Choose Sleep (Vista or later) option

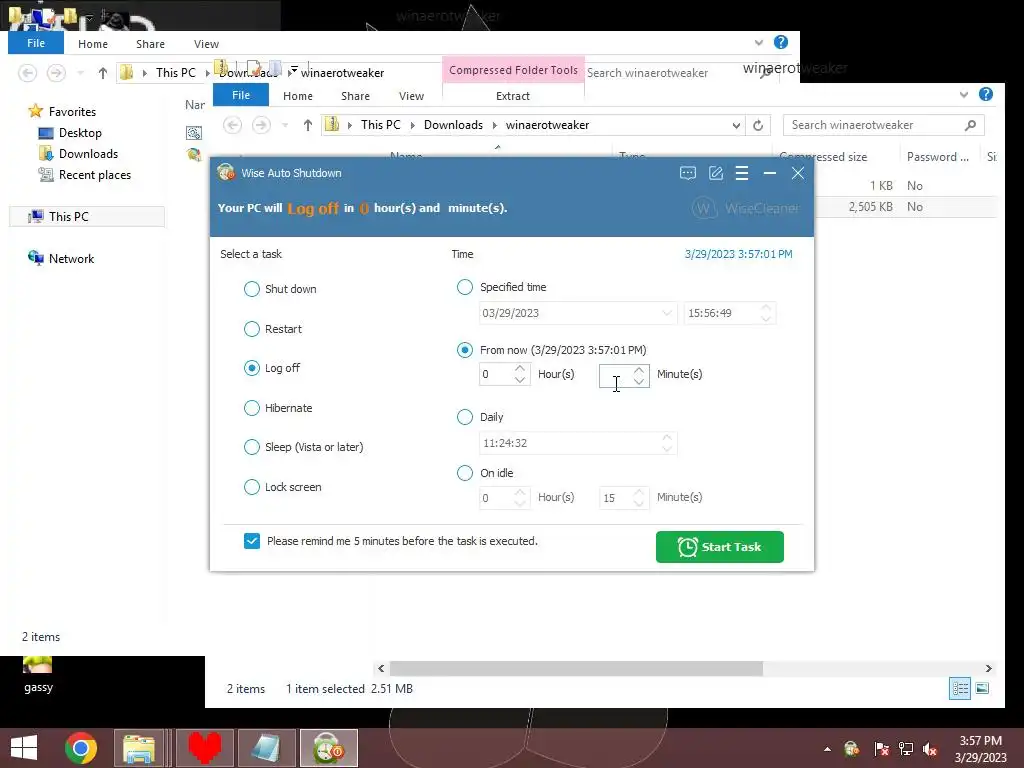point(251,447)
